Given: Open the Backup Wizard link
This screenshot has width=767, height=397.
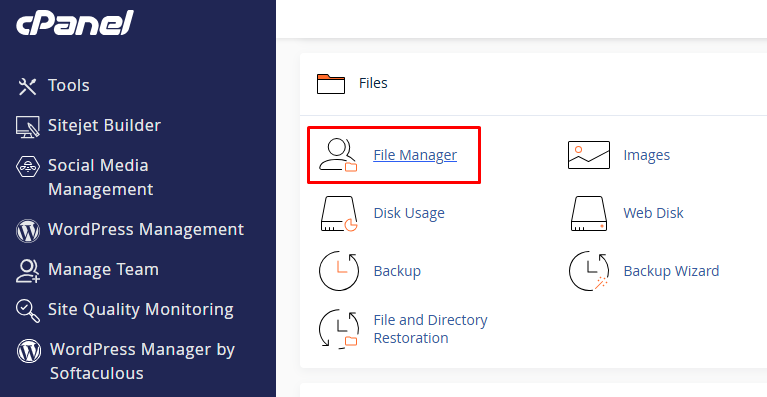Looking at the screenshot, I should pyautogui.click(x=671, y=271).
